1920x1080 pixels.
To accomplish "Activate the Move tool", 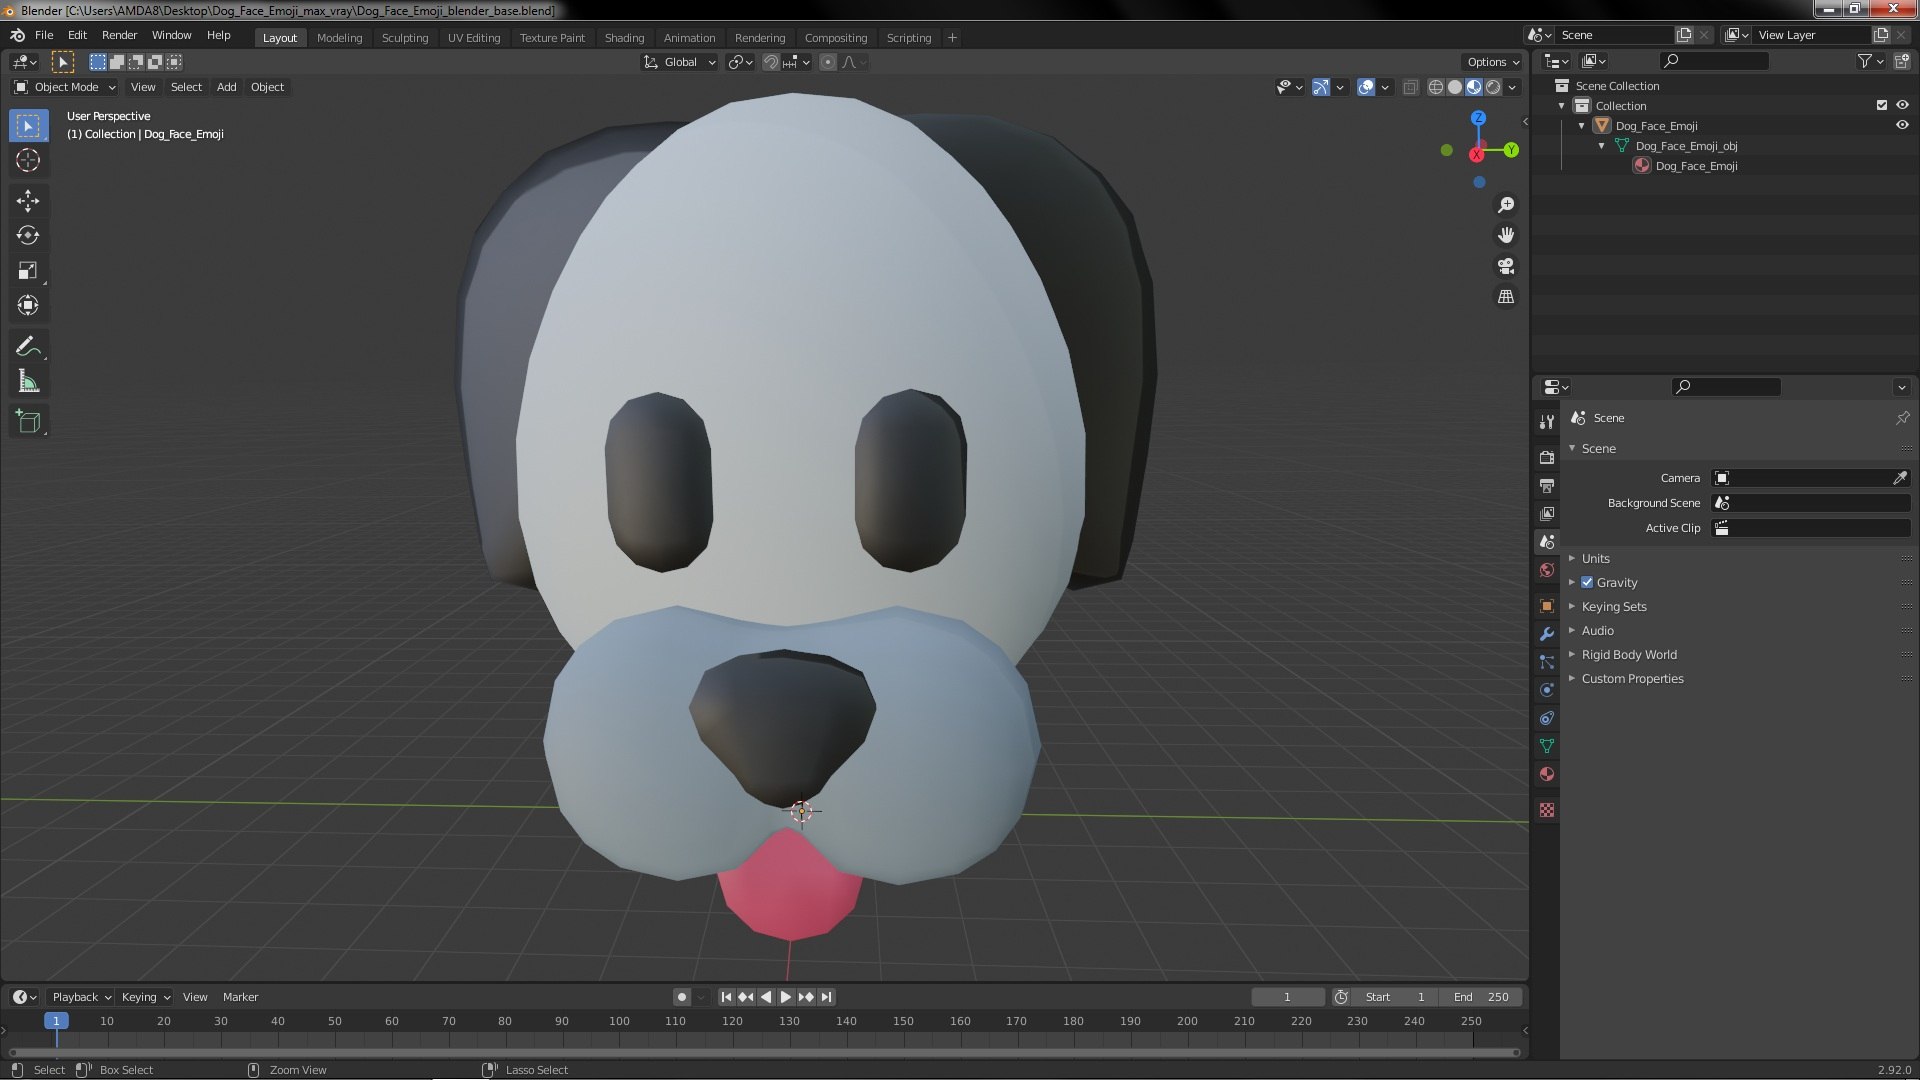I will coord(28,201).
